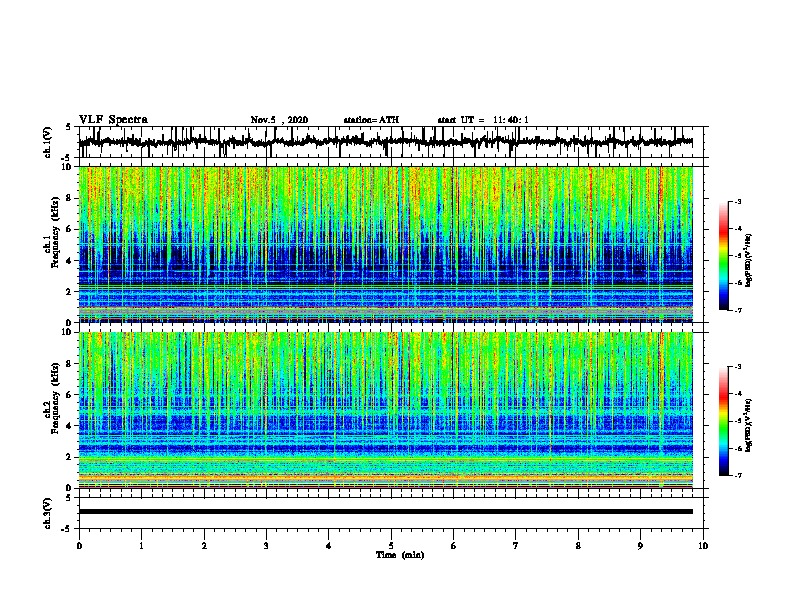Click the 'ch.3(V)' axis label

tap(48, 513)
